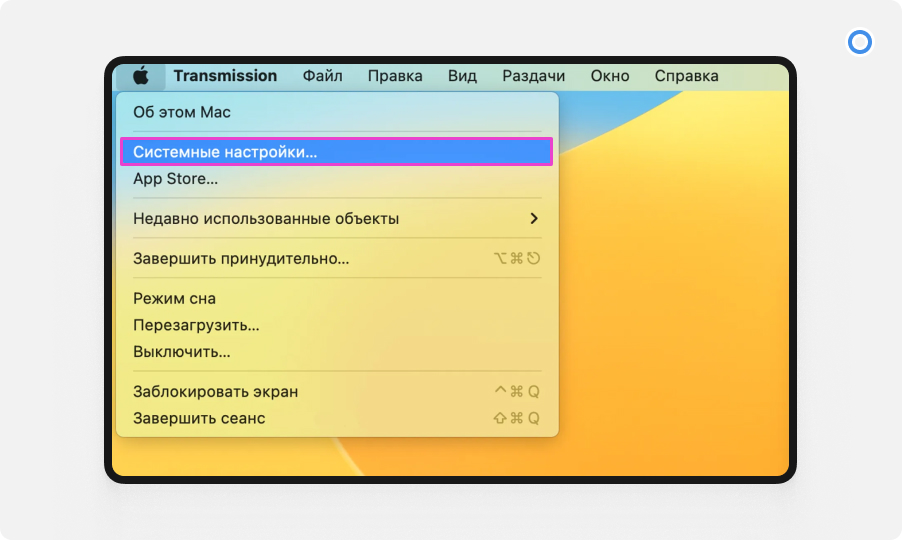Open the Окно menu
This screenshot has height=540, width=902.
click(x=609, y=76)
